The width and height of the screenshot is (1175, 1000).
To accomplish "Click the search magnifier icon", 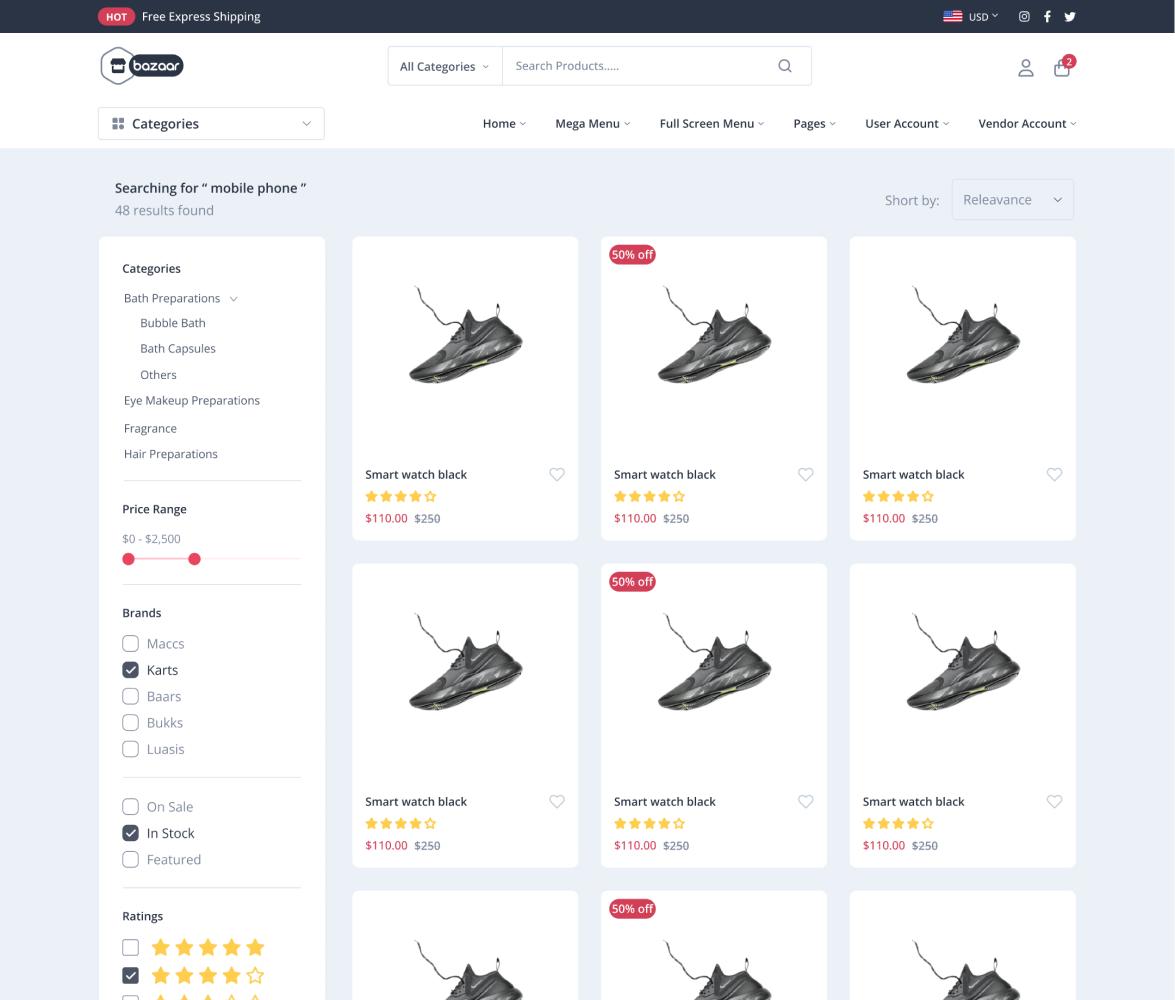I will coord(785,66).
